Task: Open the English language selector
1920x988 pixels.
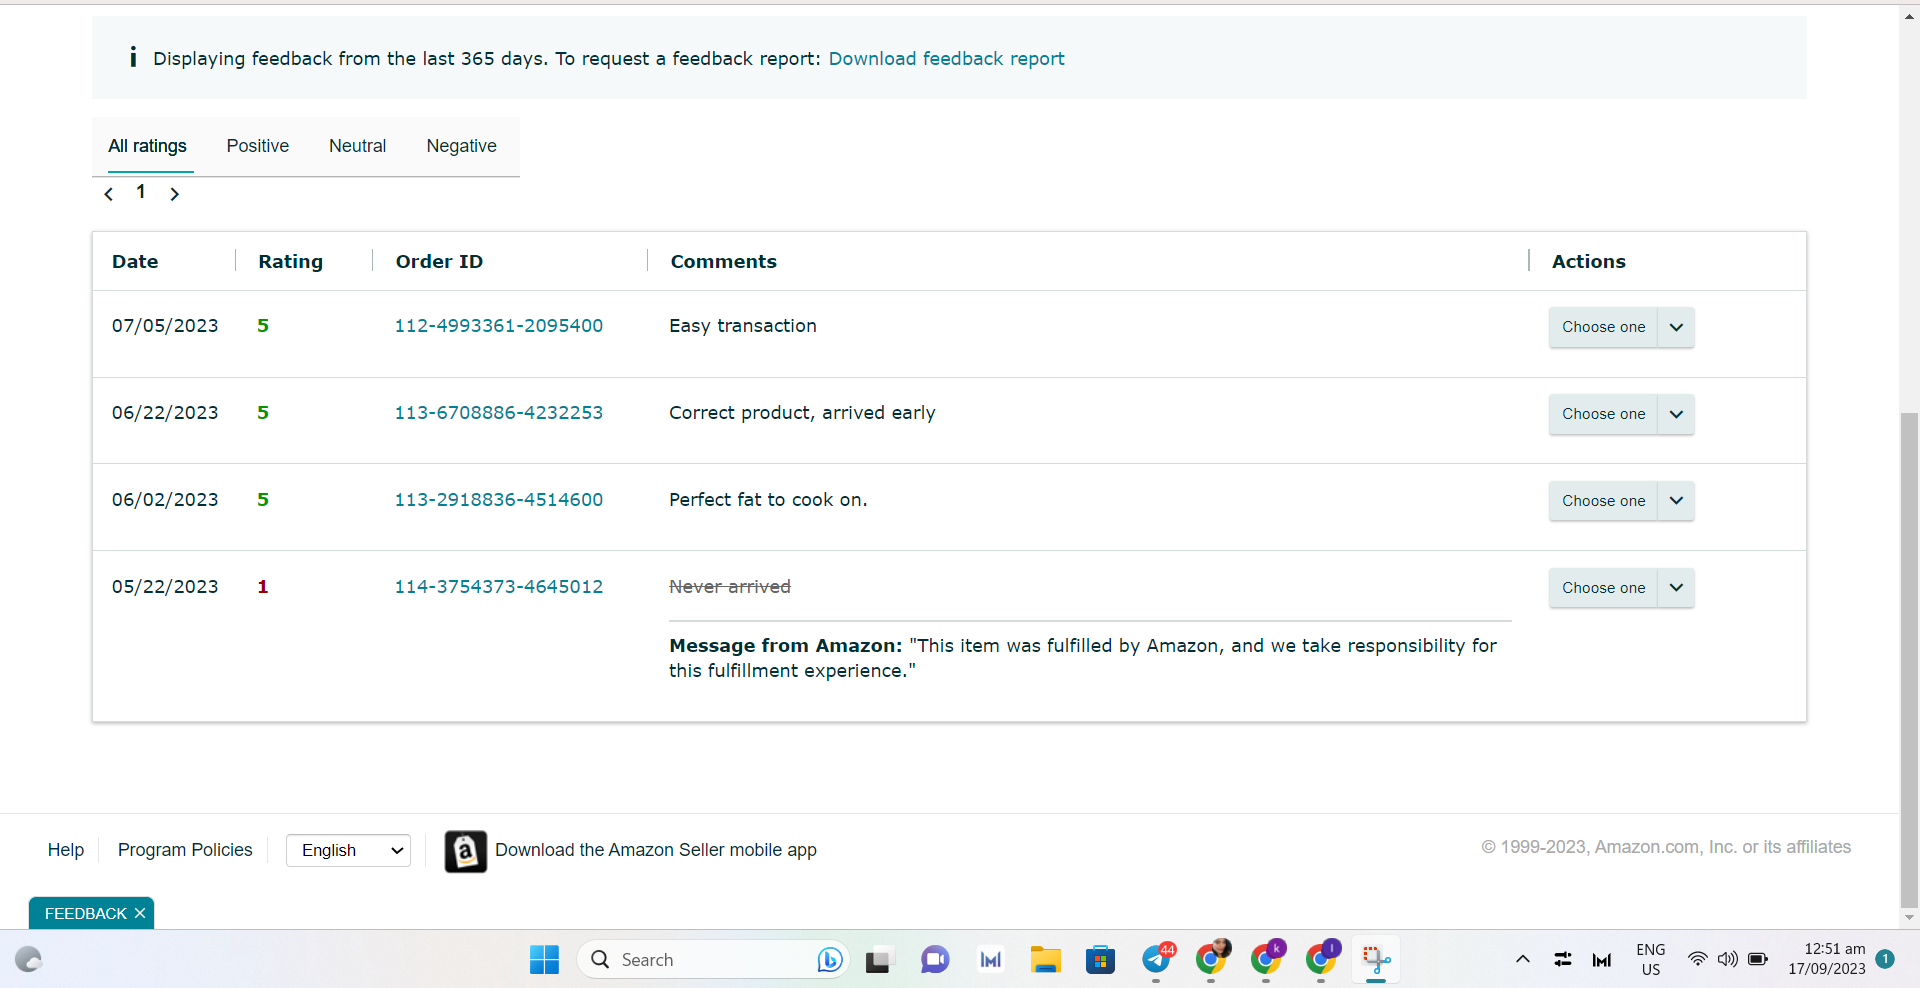Action: pyautogui.click(x=348, y=850)
